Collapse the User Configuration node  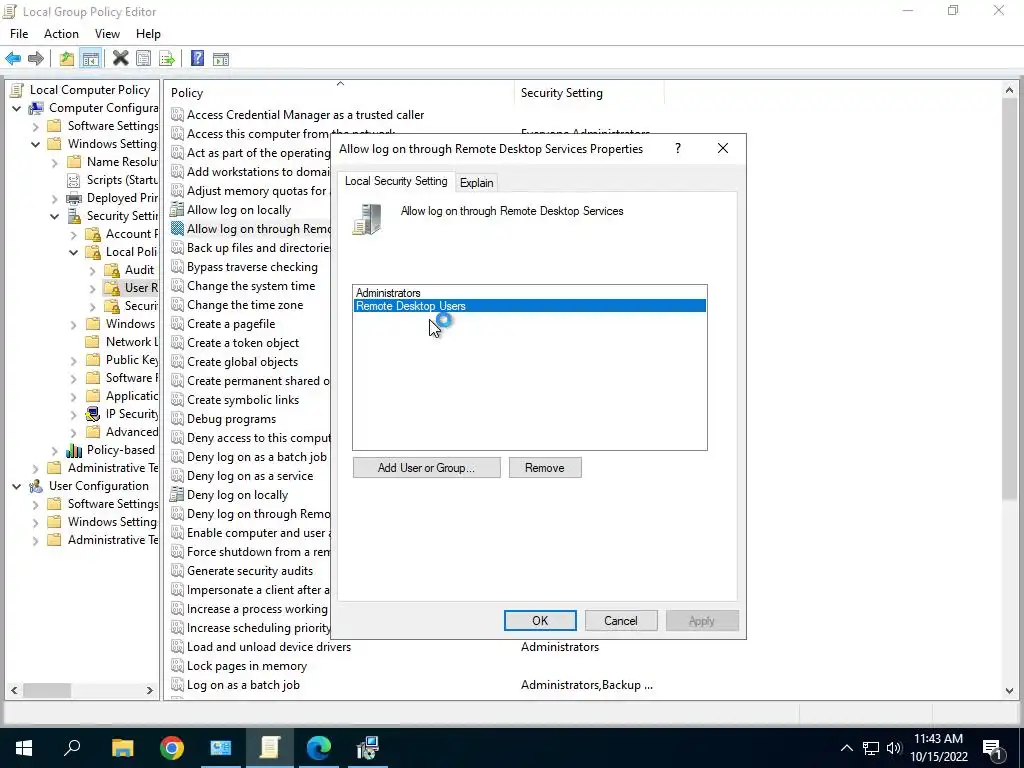[x=17, y=486]
